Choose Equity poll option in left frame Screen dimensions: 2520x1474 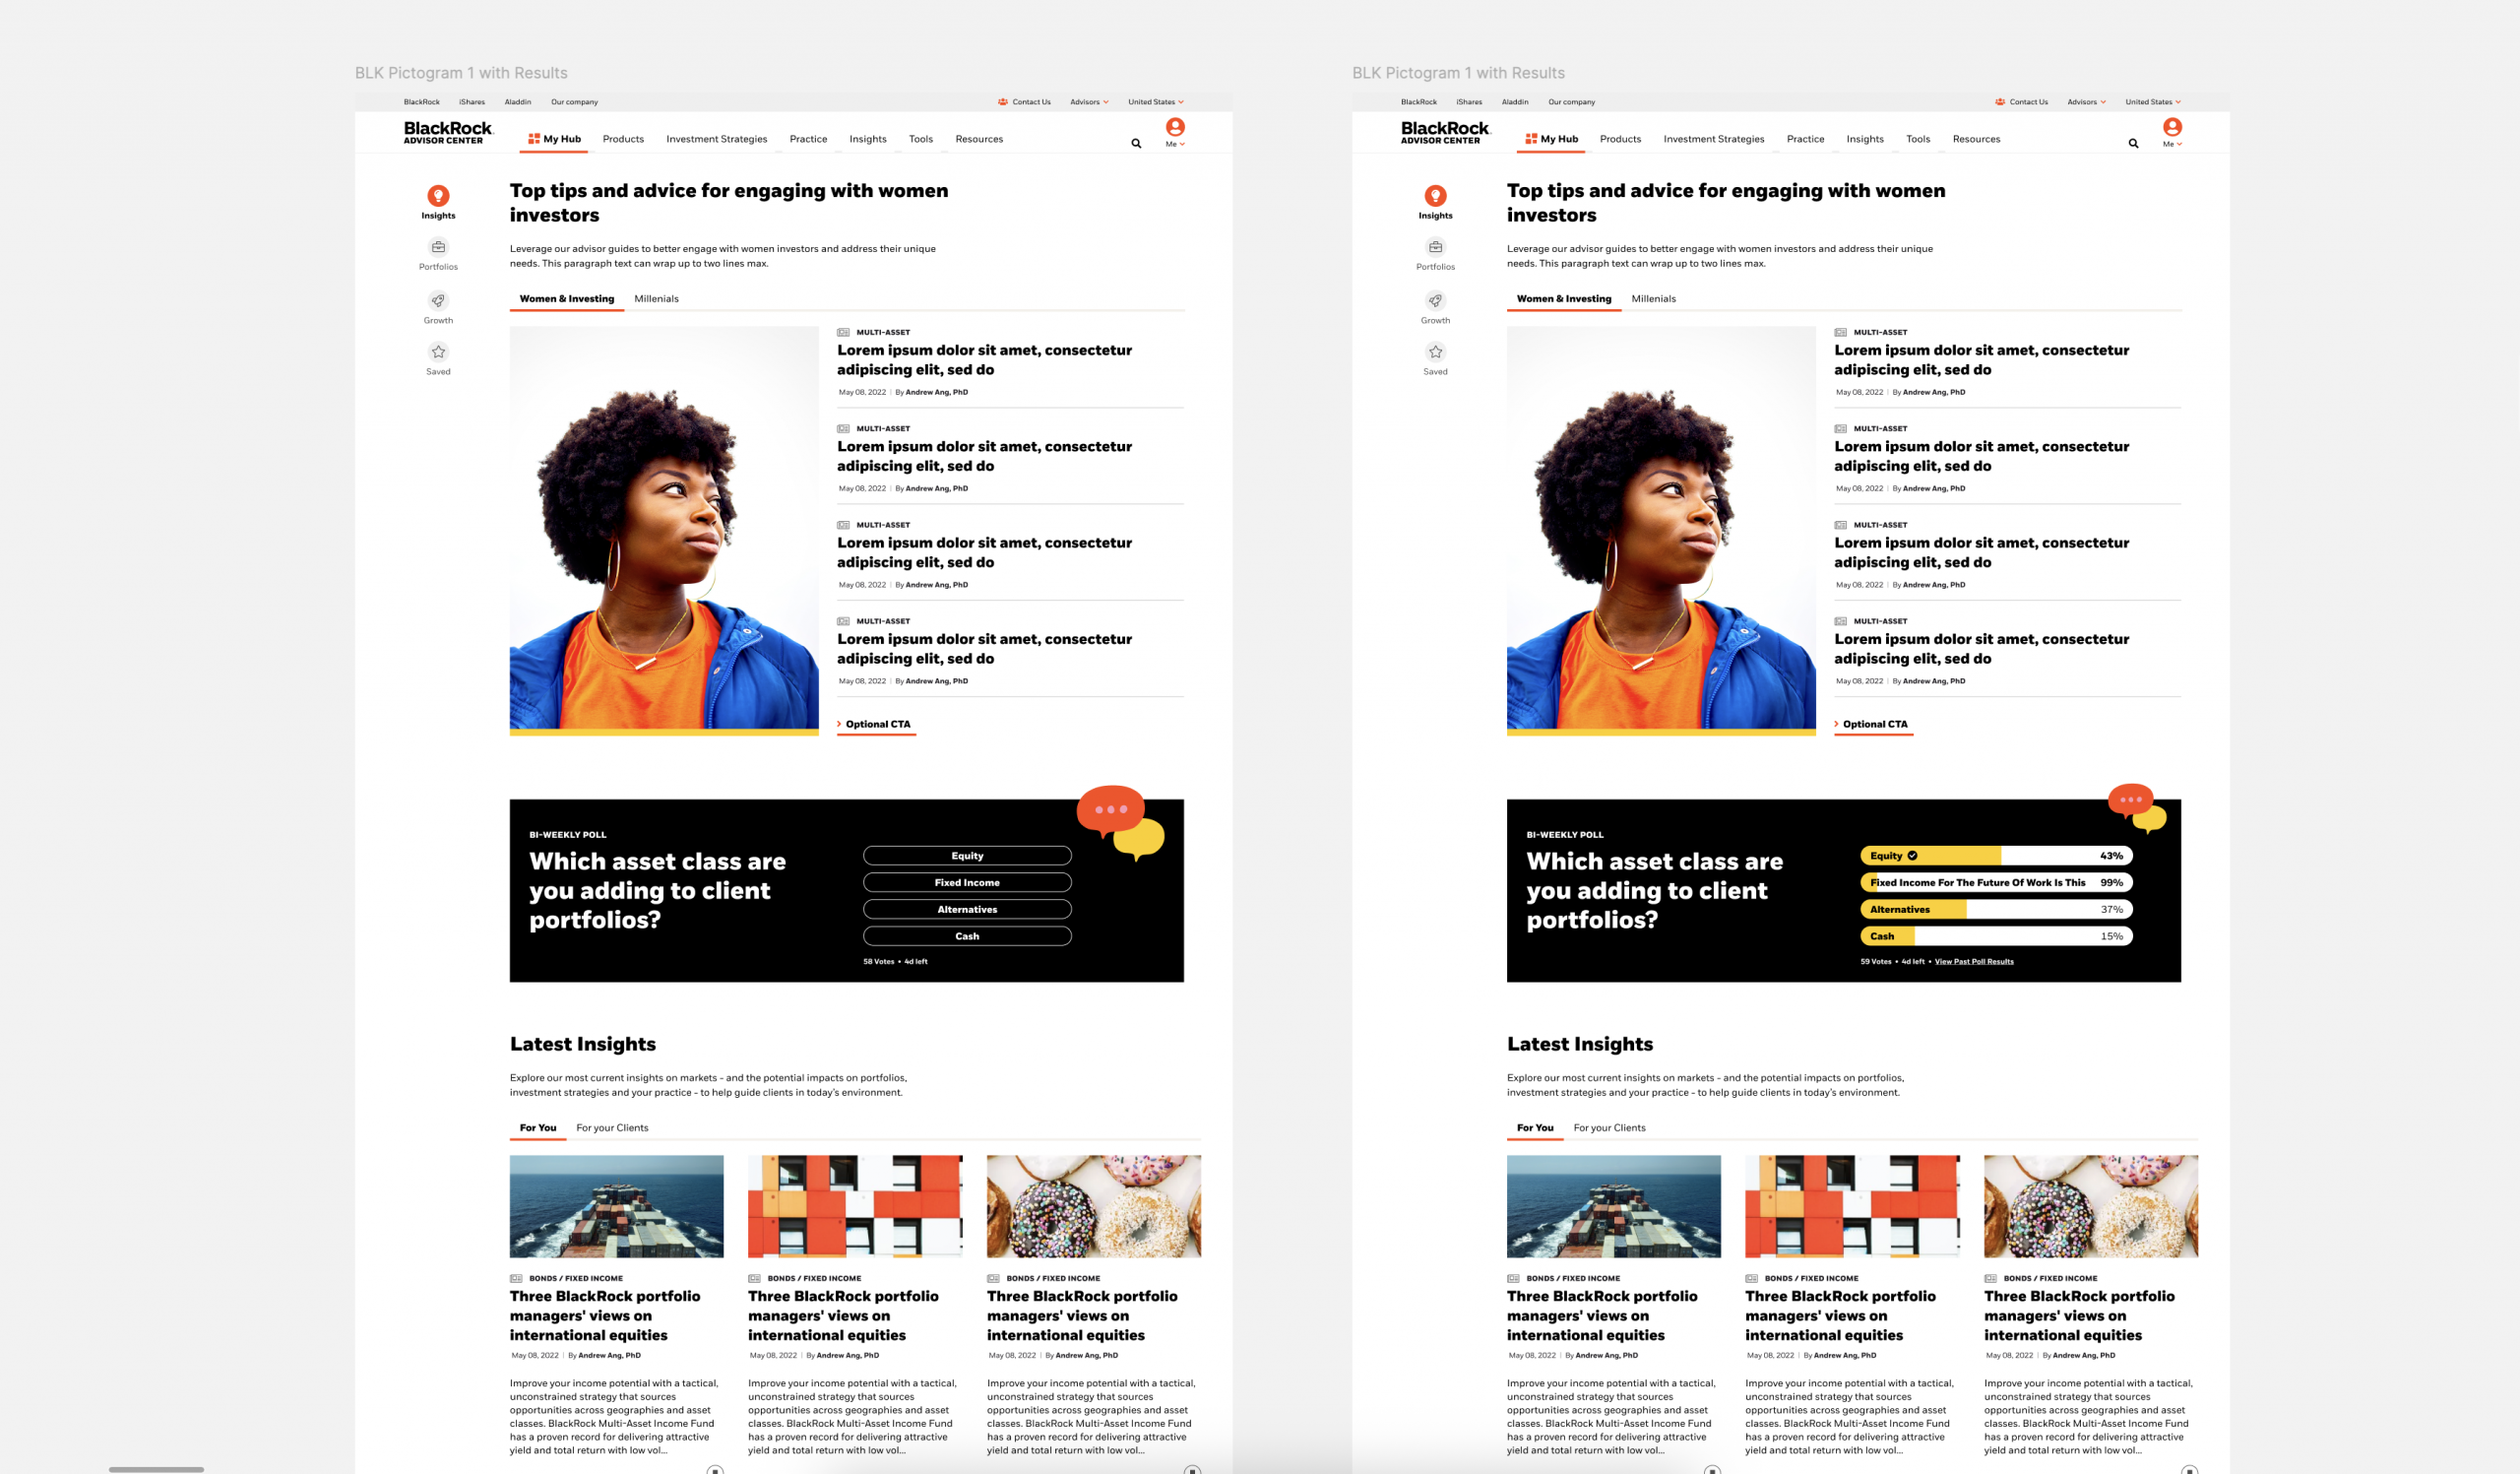[967, 856]
